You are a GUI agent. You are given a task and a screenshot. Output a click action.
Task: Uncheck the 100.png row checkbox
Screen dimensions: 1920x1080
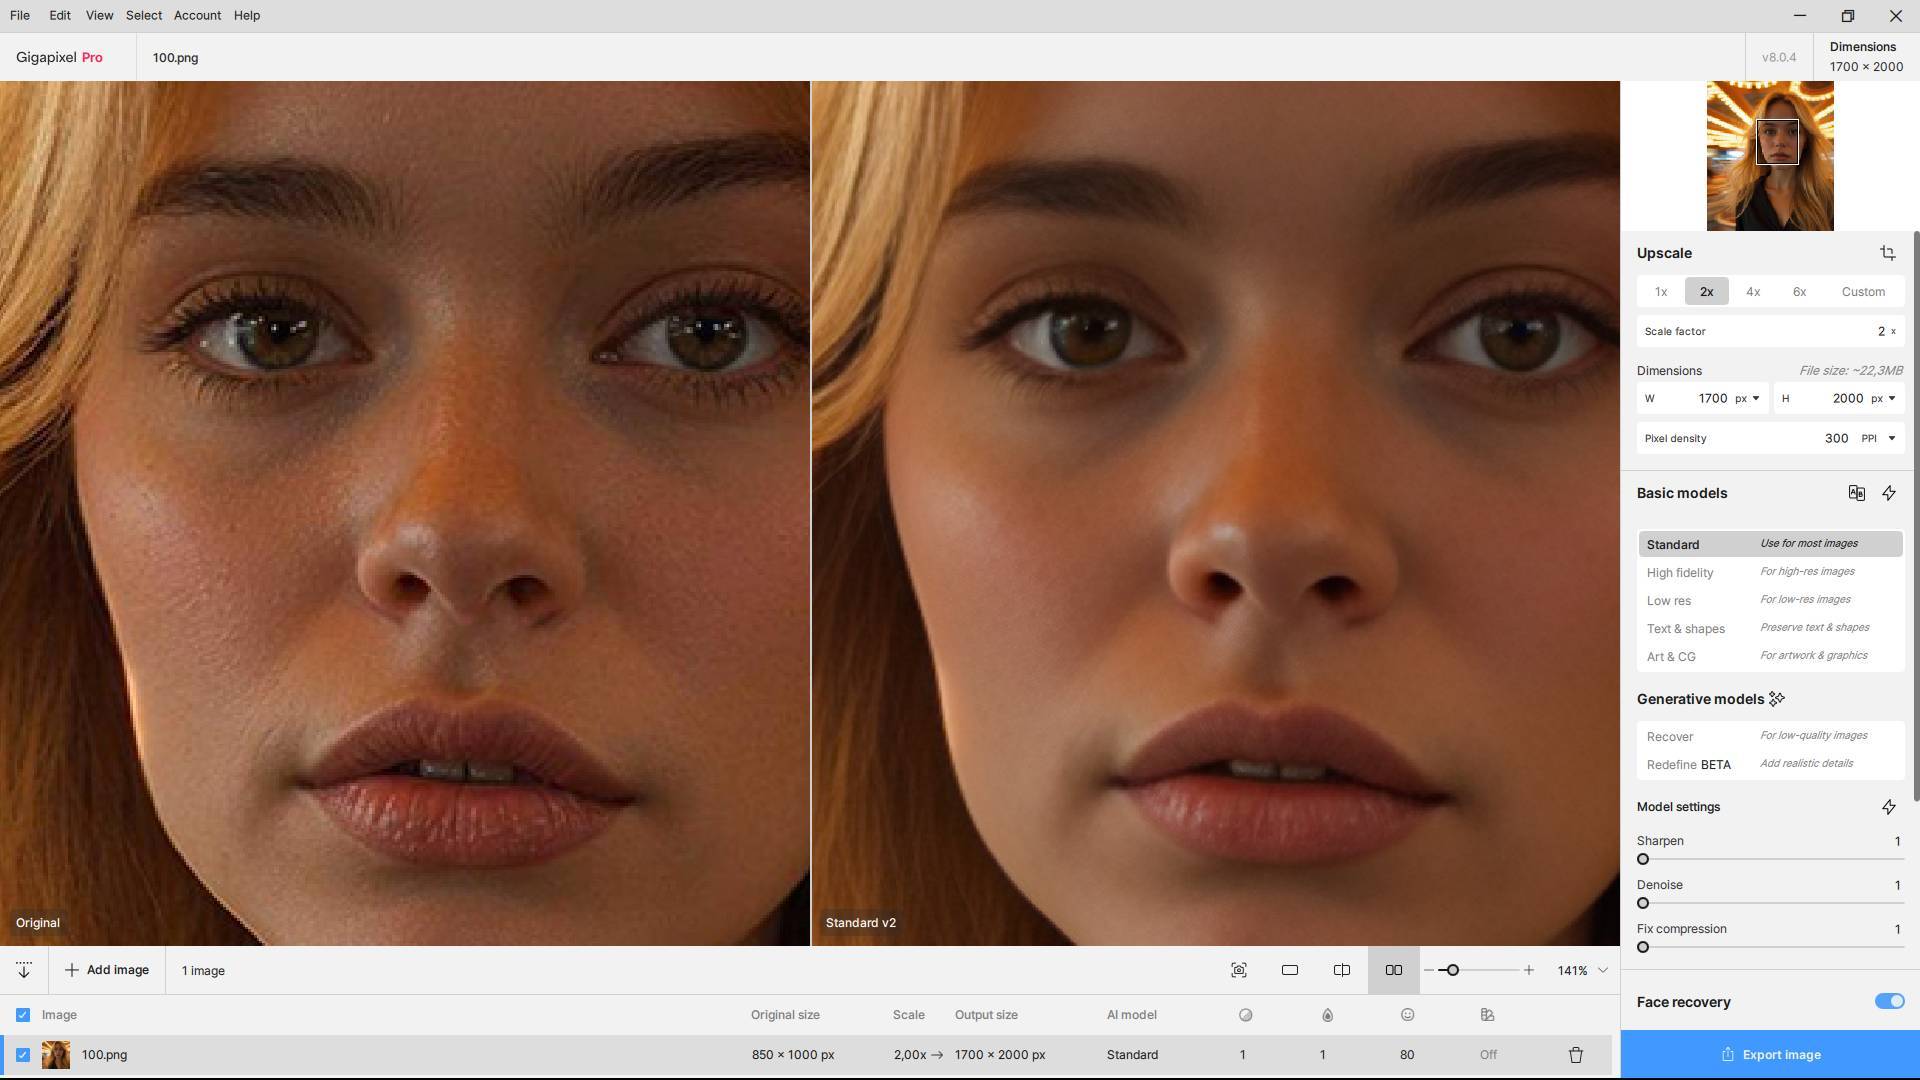(x=23, y=1055)
